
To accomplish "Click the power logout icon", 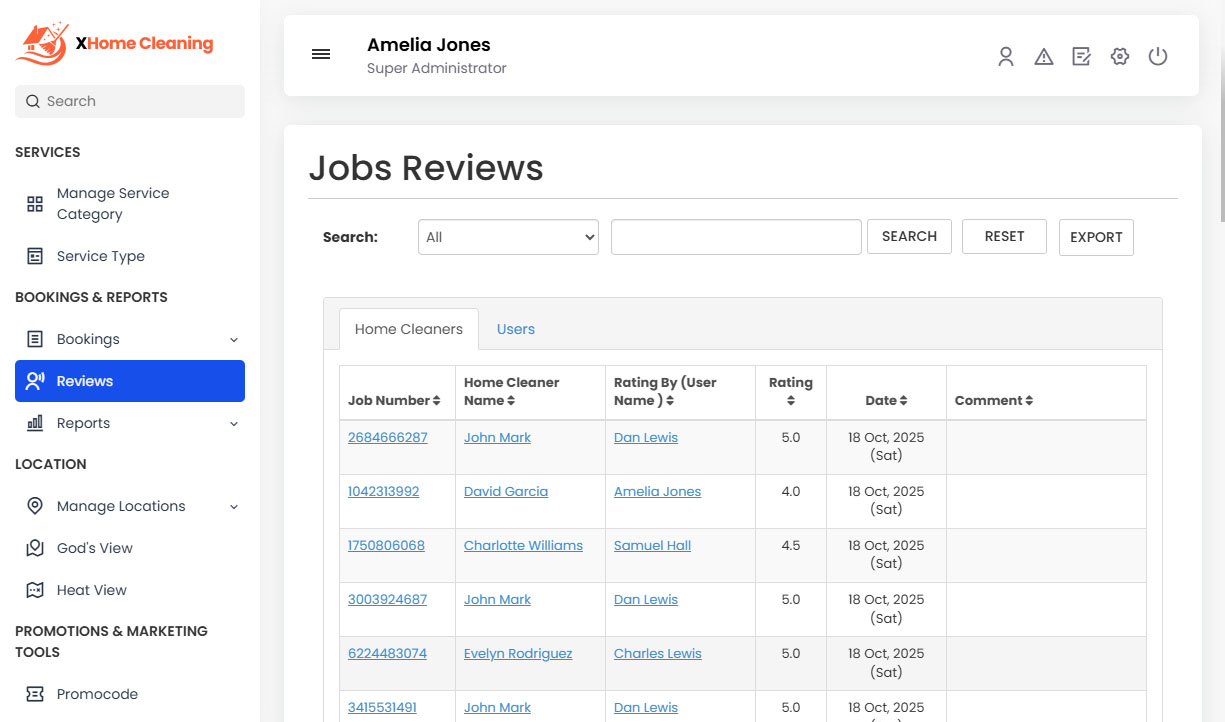I will [1157, 57].
